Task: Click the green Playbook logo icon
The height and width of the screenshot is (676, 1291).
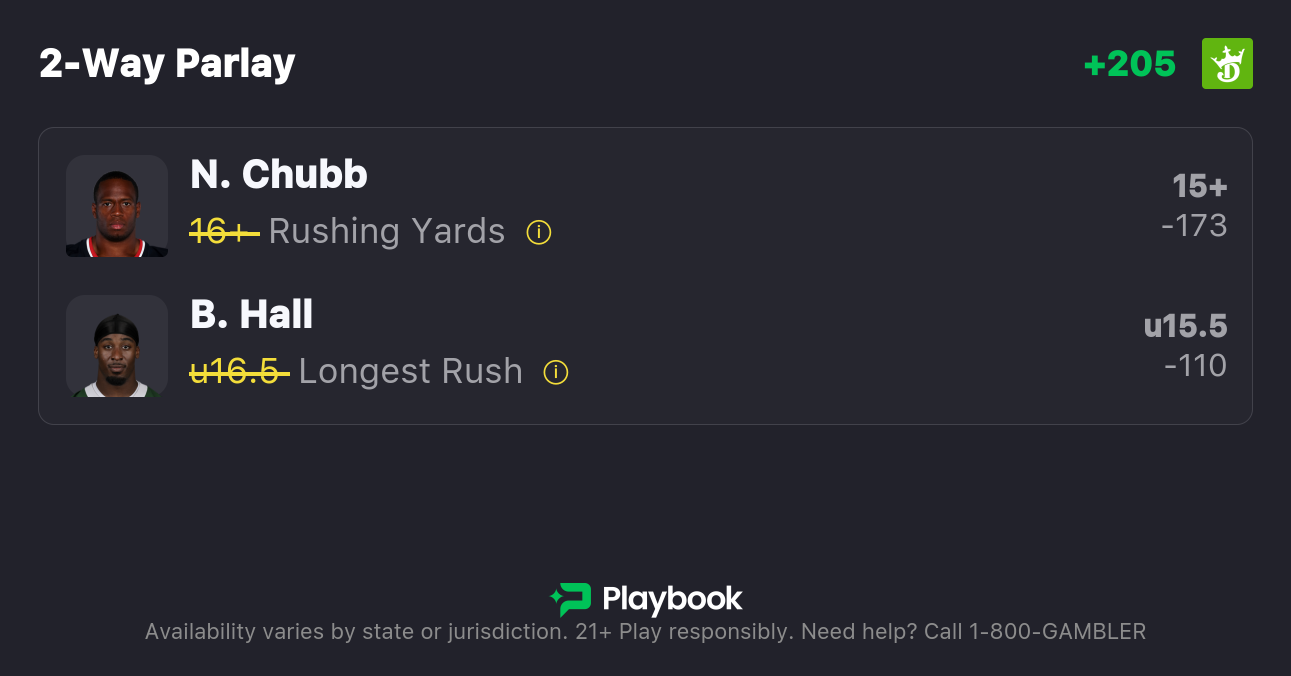Action: (571, 599)
